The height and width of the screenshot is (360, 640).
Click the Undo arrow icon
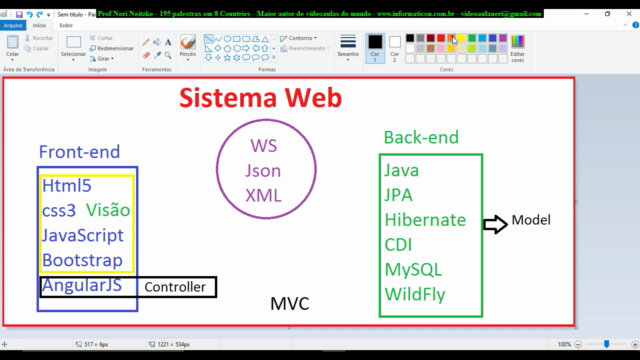pos(29,14)
